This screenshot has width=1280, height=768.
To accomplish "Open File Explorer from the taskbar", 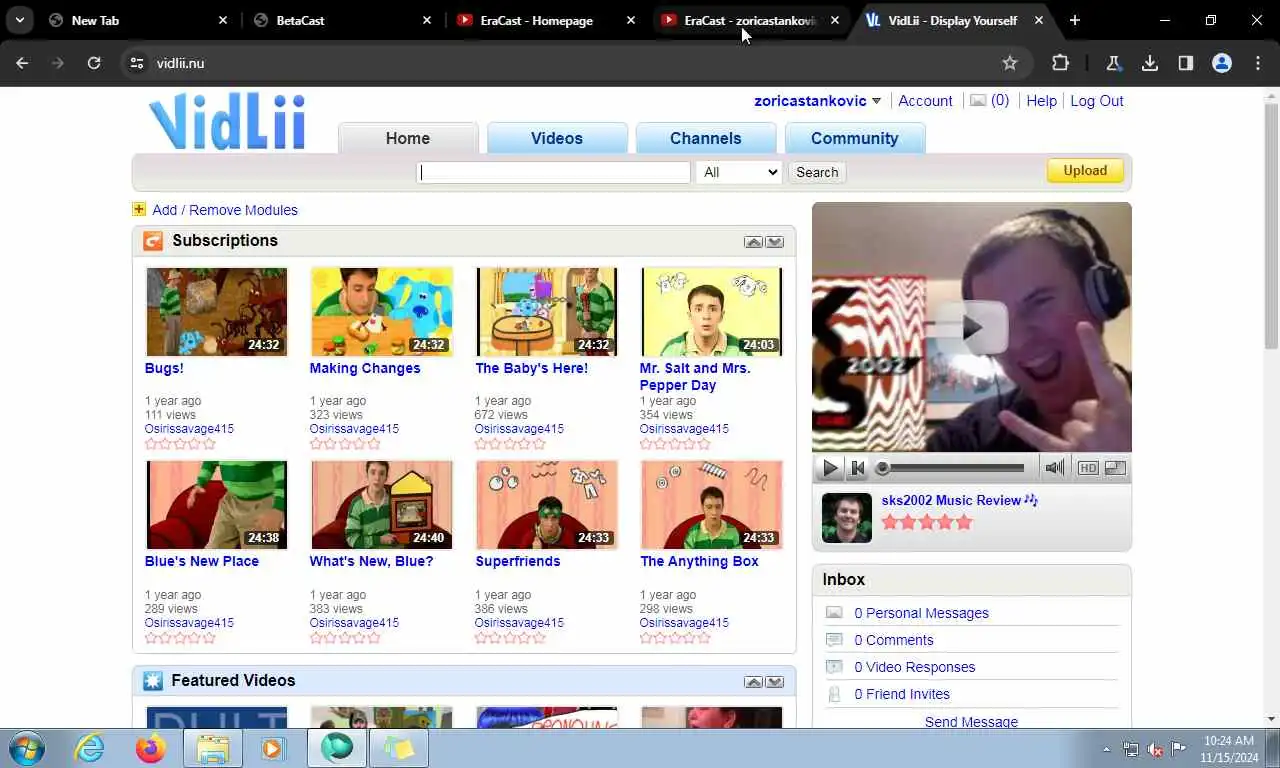I will coord(213,748).
